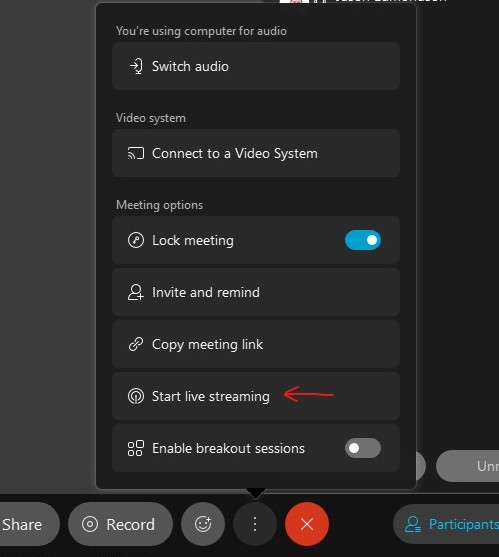Click the partially visible Unmute button
Screen dimensions: 499x557
pyautogui.click(x=468, y=466)
